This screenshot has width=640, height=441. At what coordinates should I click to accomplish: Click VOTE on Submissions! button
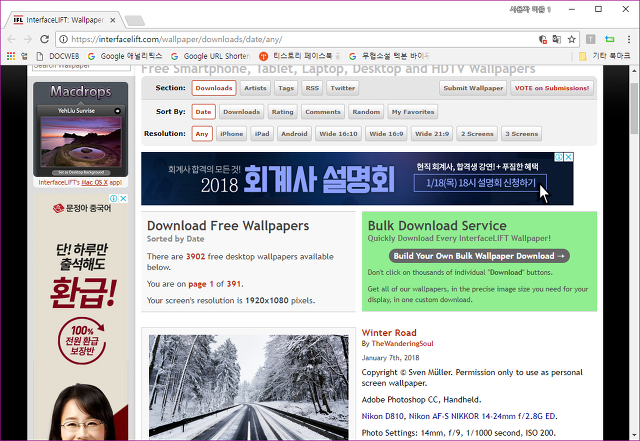[x=552, y=88]
